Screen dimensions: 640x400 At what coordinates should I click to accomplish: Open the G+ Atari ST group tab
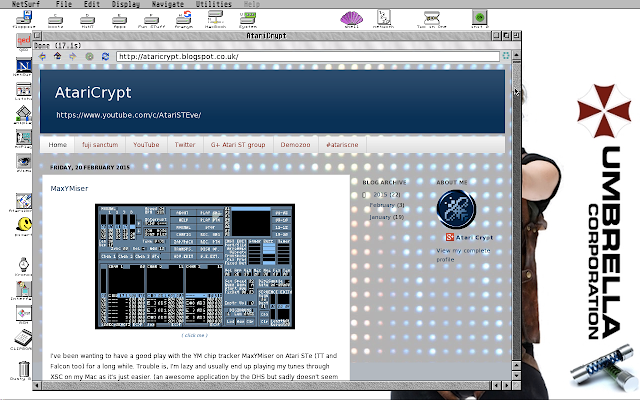238,144
